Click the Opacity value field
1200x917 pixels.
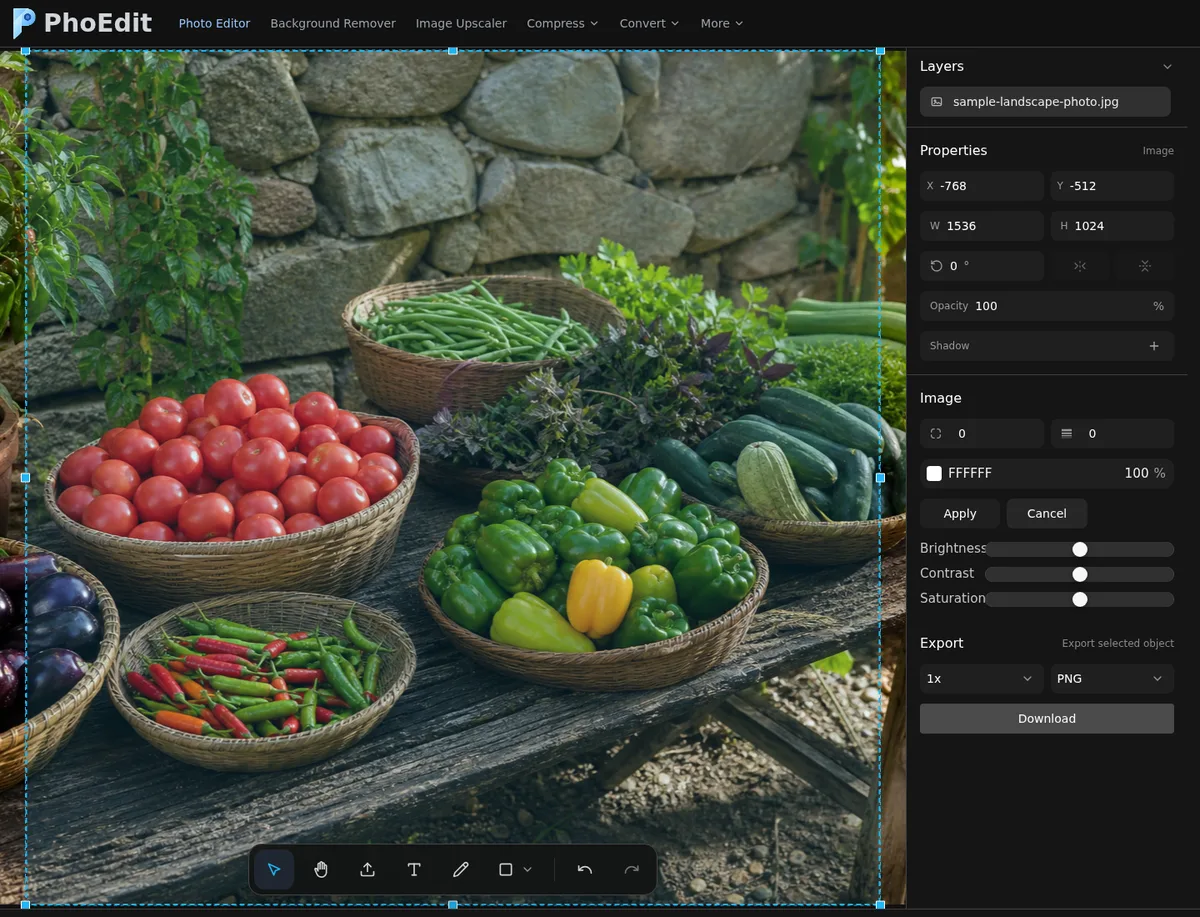click(x=1047, y=306)
